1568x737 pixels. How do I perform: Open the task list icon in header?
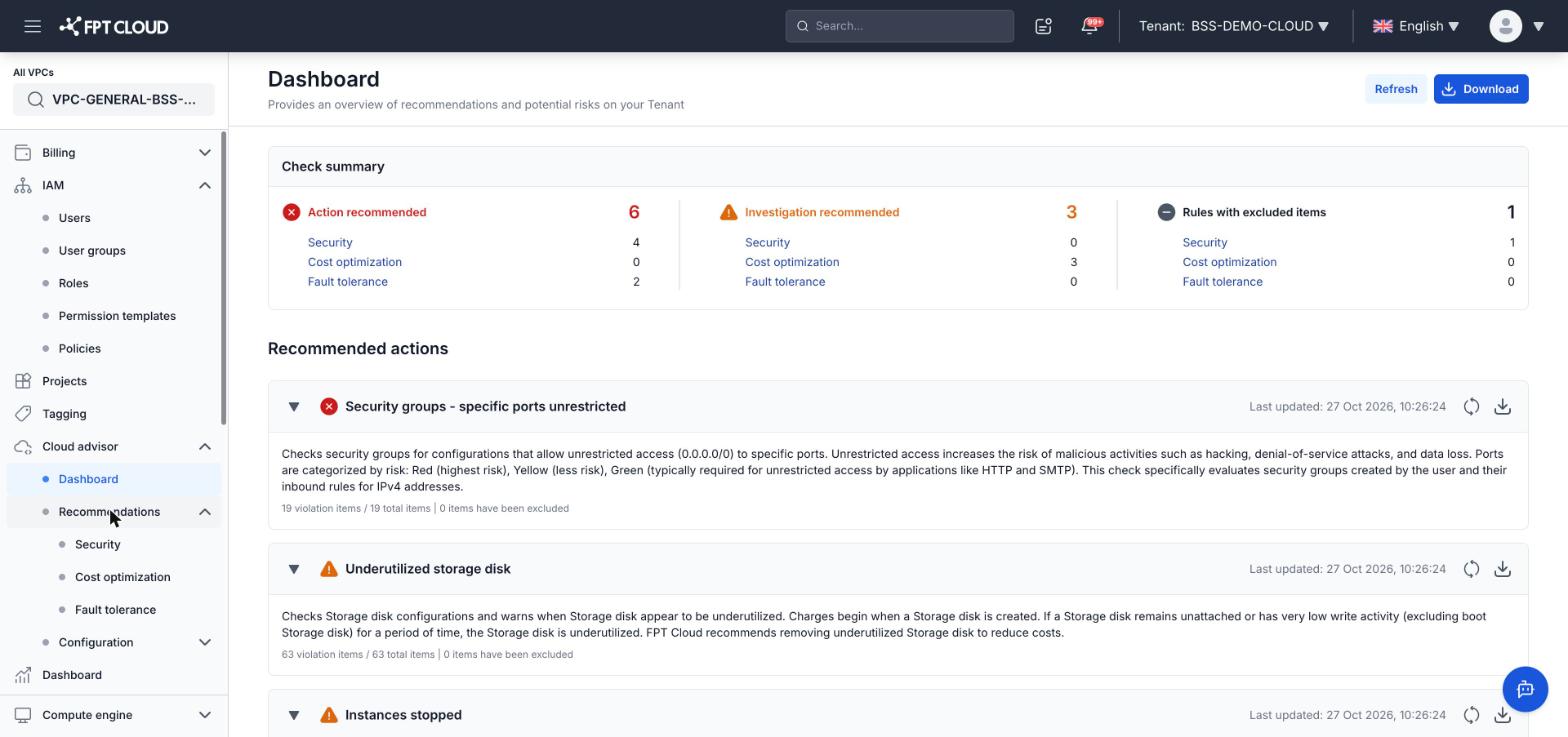click(1043, 26)
